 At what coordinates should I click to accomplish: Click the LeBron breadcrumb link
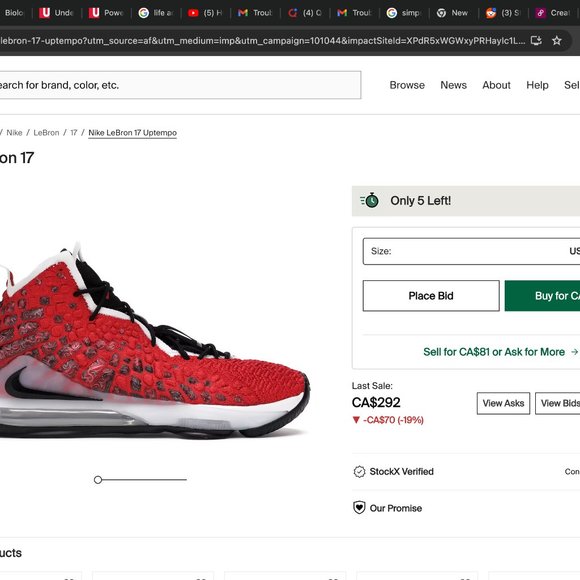click(46, 132)
